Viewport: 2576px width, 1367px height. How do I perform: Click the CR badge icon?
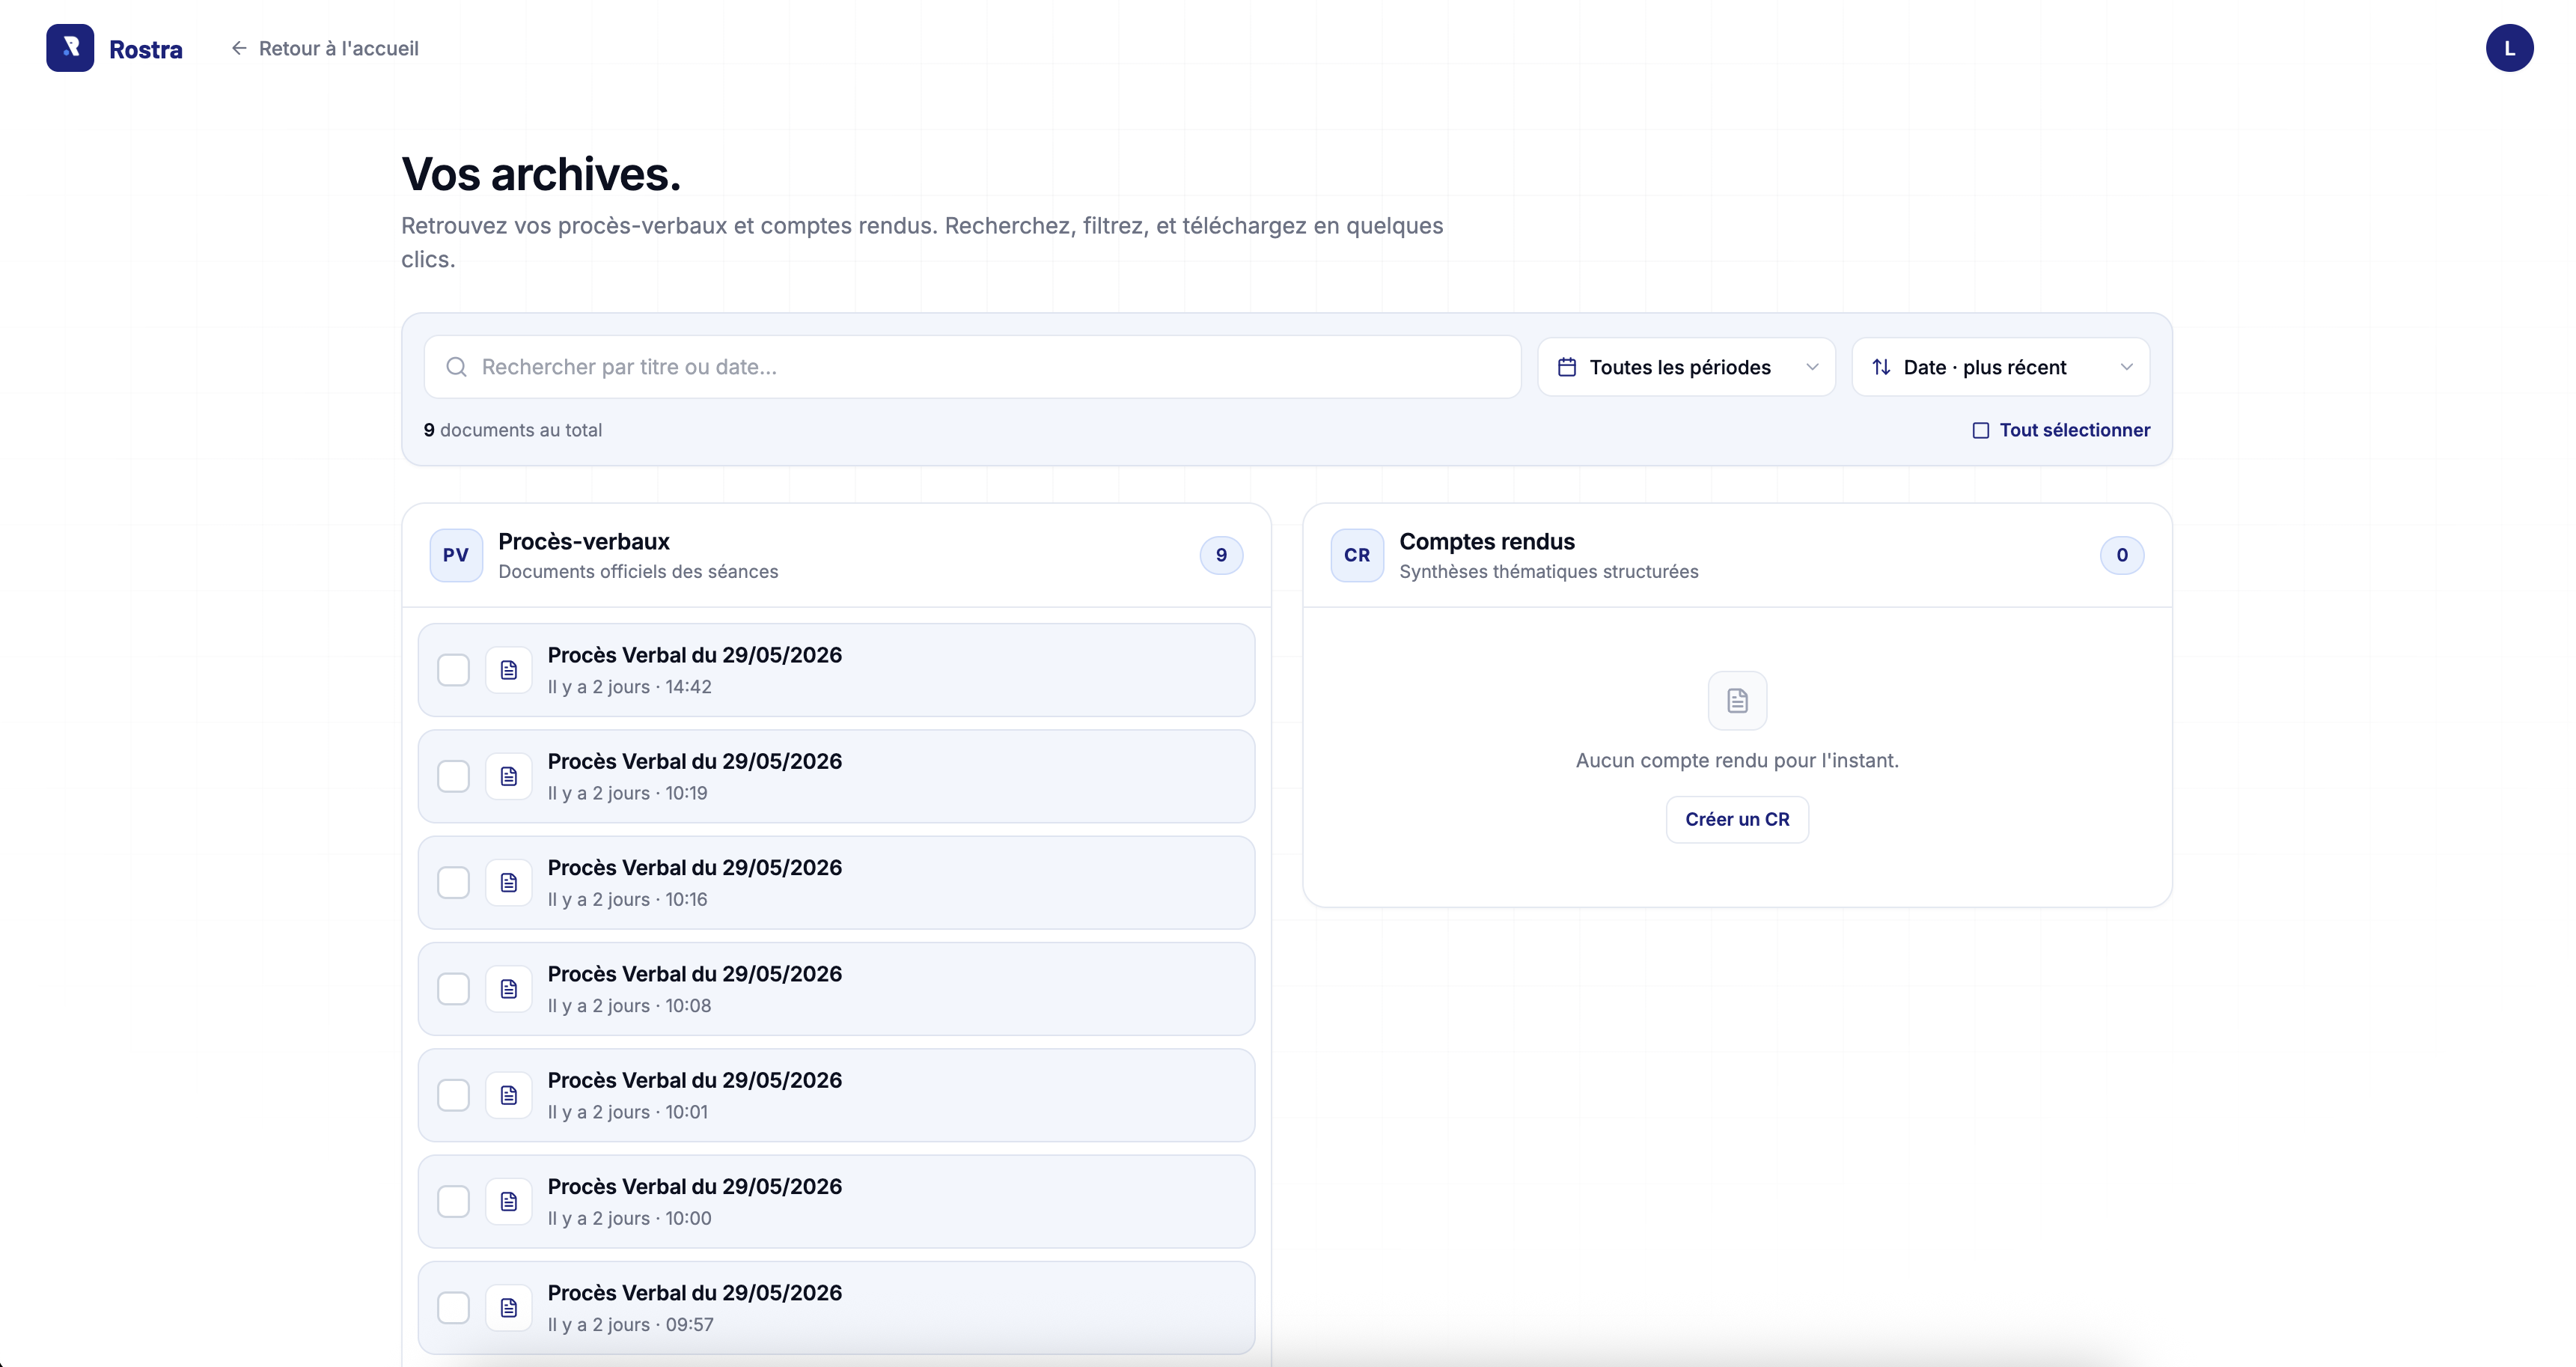[1357, 555]
